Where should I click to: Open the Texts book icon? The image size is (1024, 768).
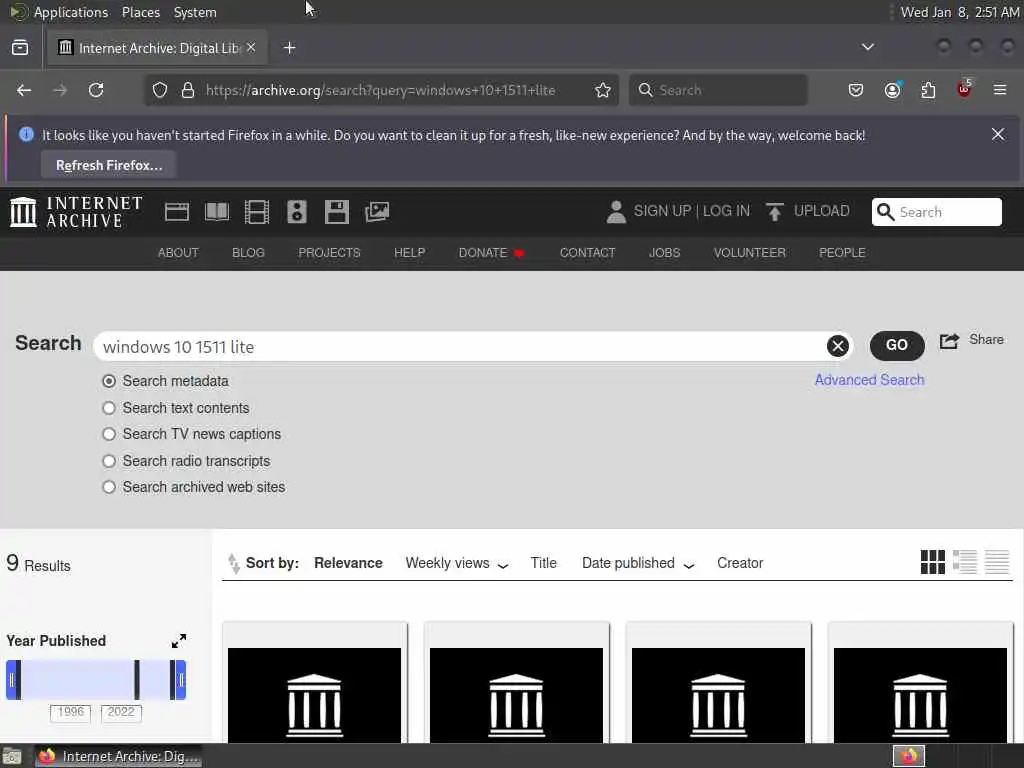217,212
